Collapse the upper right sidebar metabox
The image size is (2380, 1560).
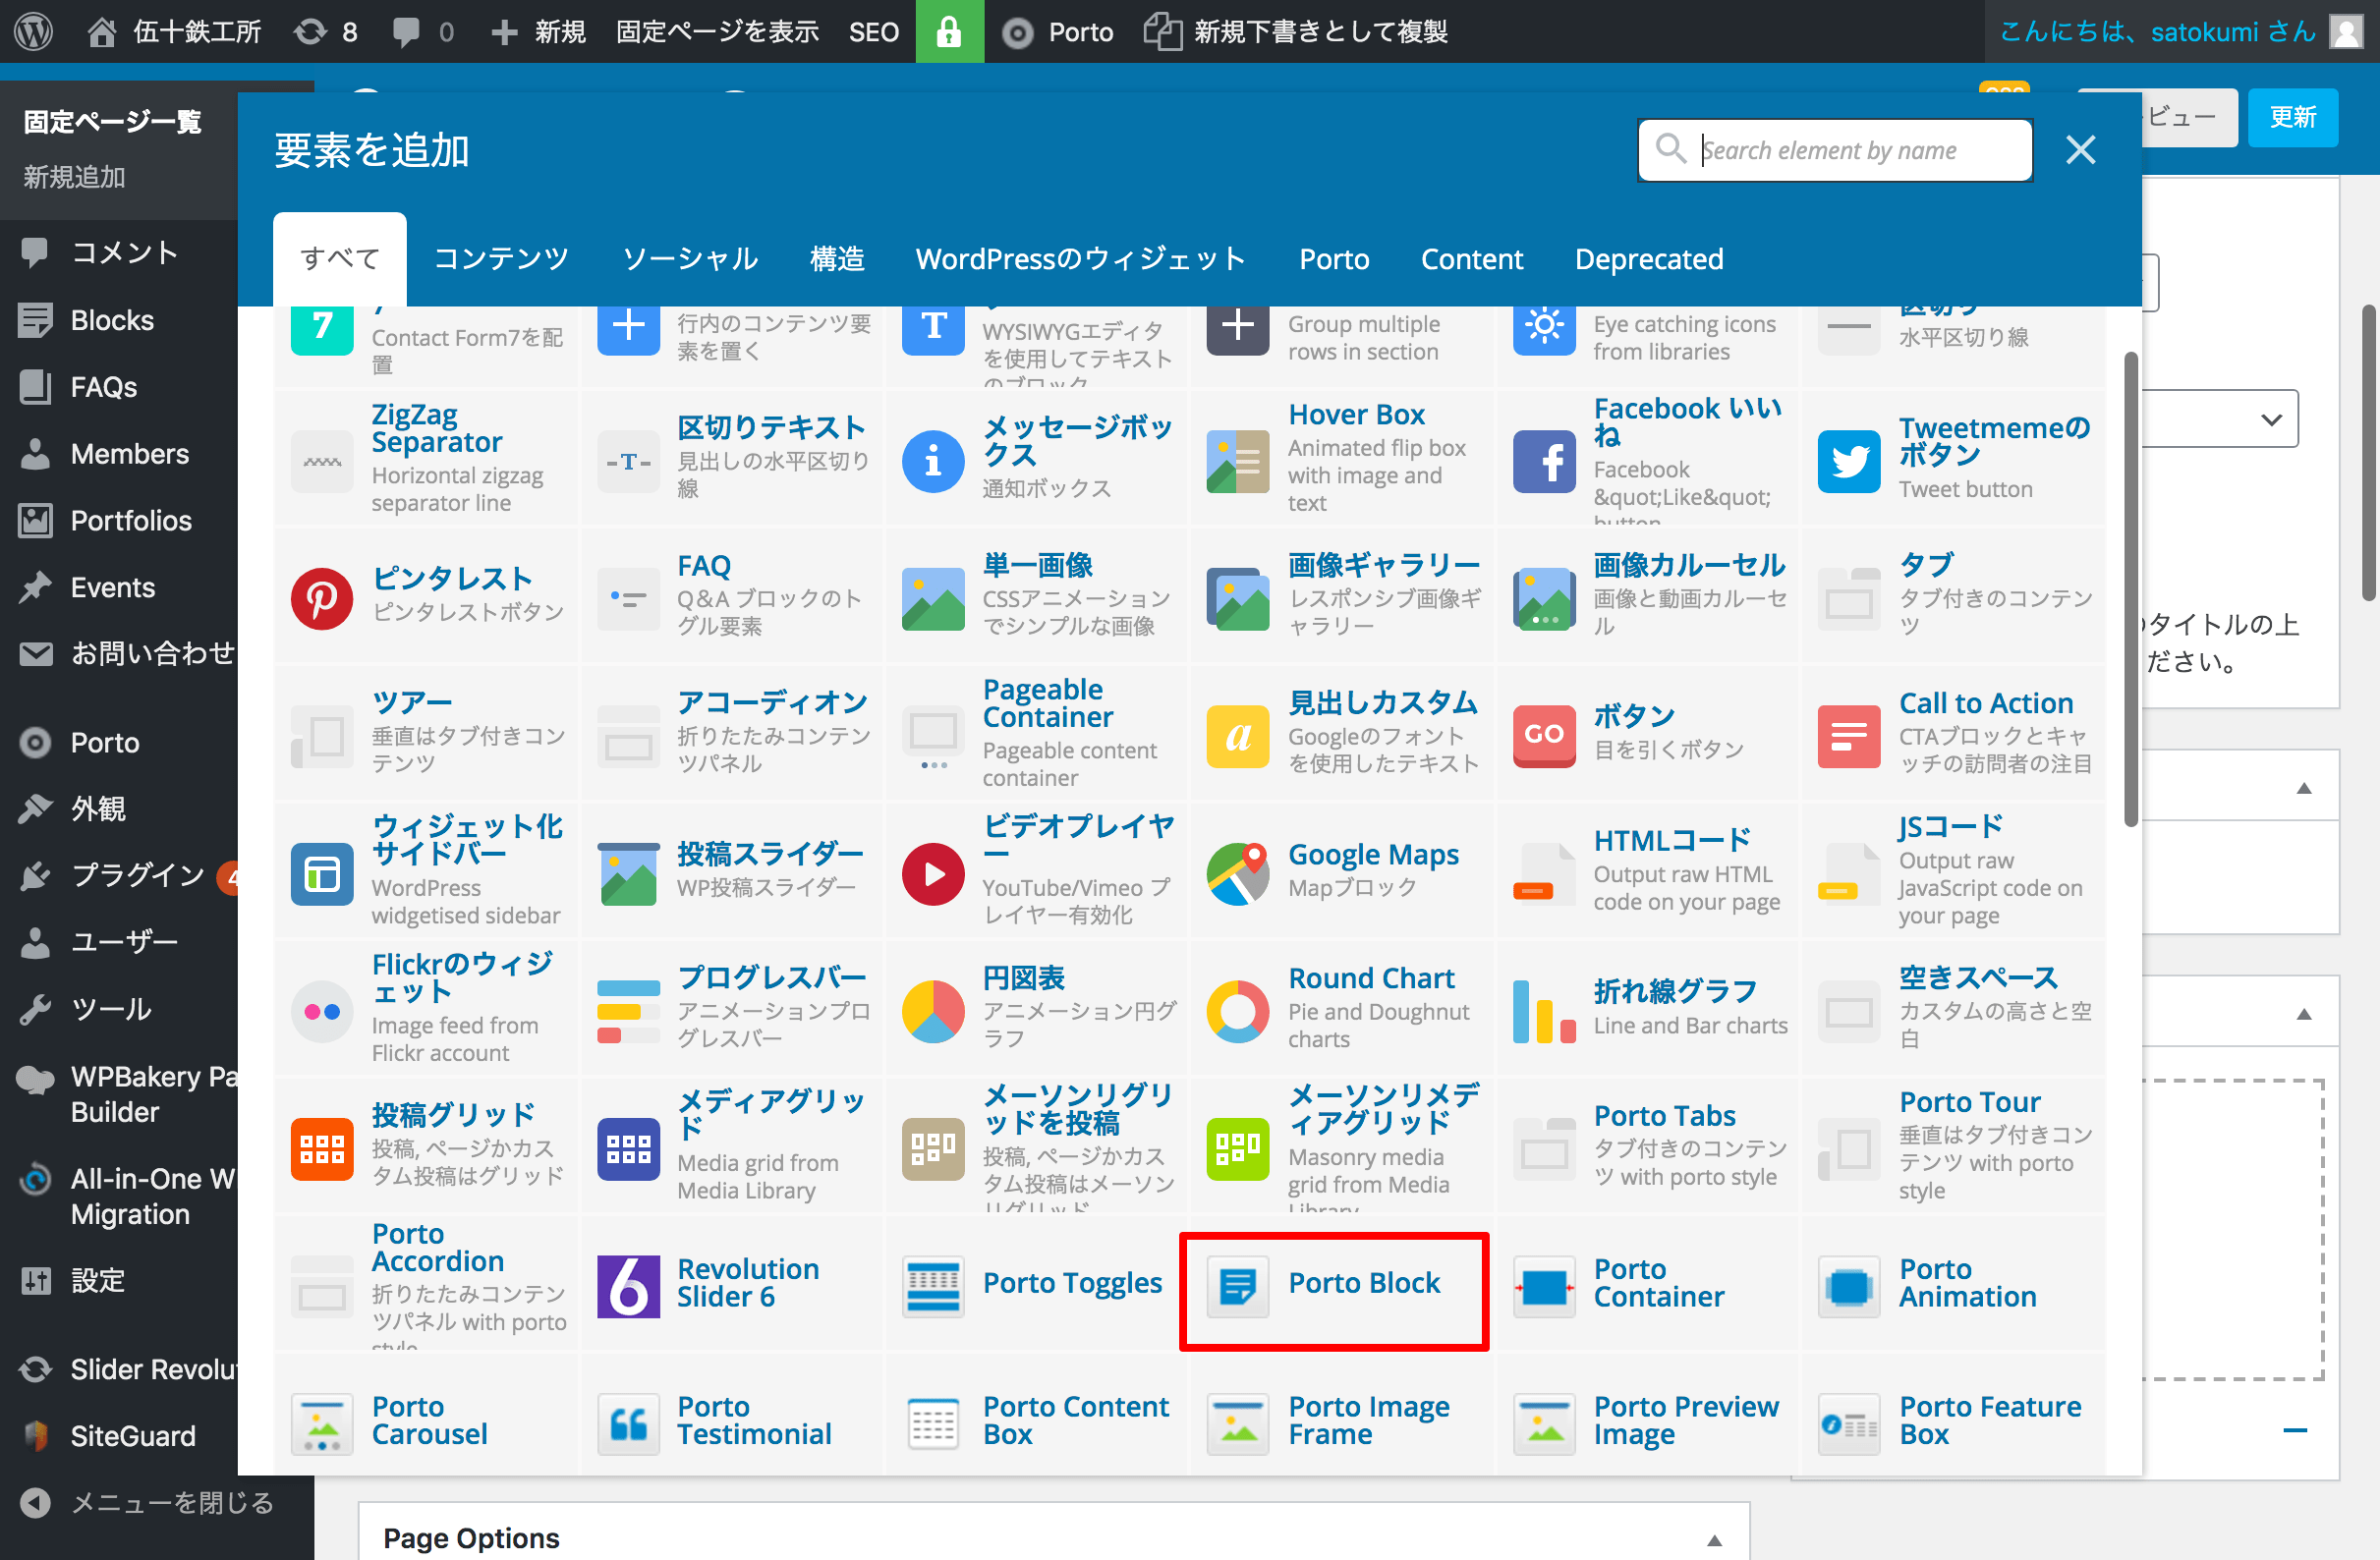[x=2304, y=788]
